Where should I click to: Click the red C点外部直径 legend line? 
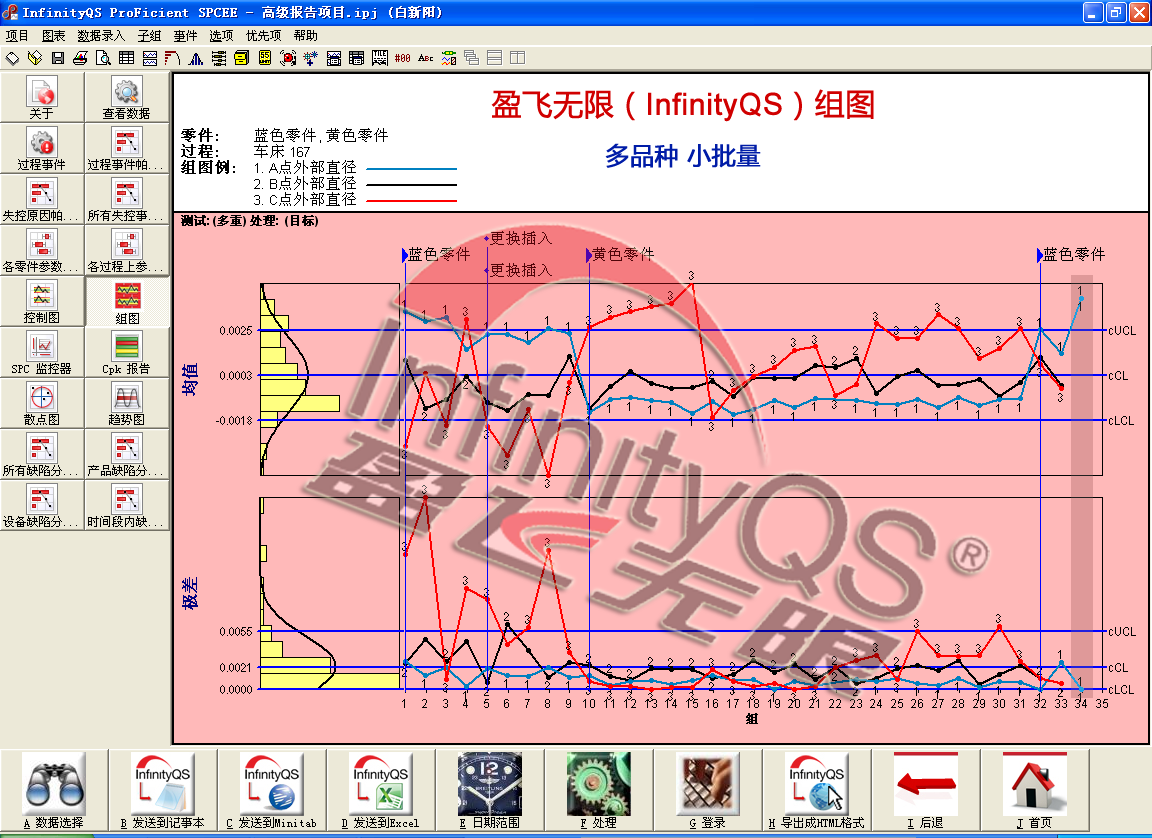(x=412, y=201)
